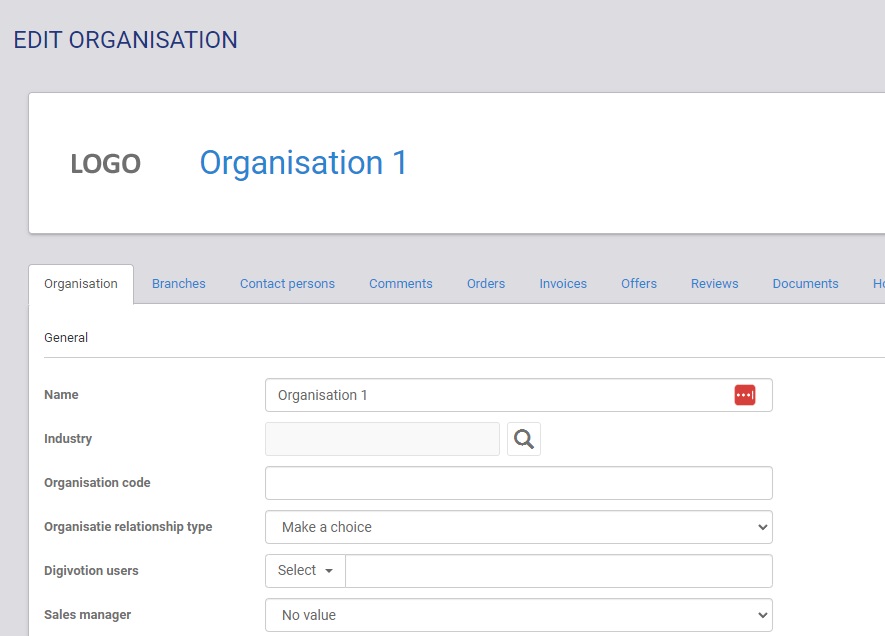The image size is (885, 636).
Task: Select the Offers tab
Action: coord(639,284)
